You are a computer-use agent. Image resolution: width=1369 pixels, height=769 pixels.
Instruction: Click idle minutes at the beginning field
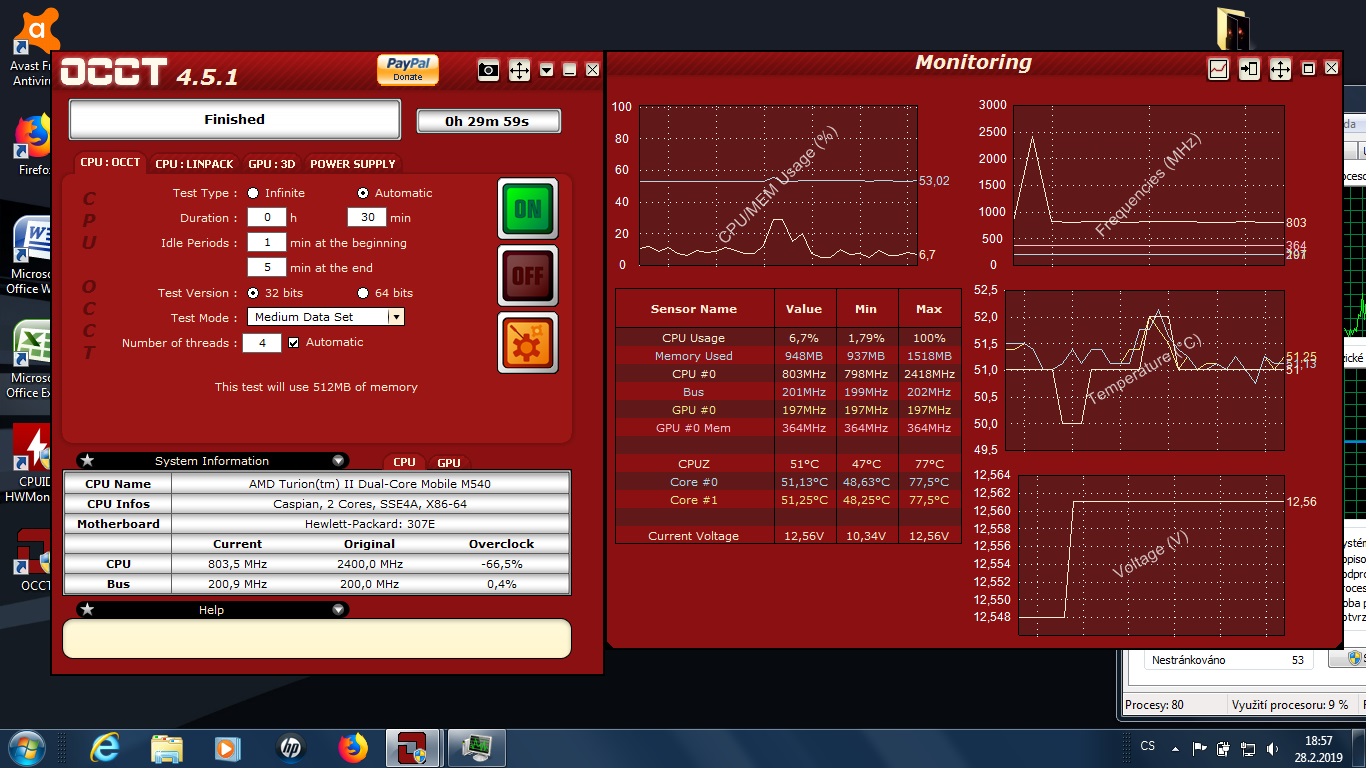(x=267, y=242)
